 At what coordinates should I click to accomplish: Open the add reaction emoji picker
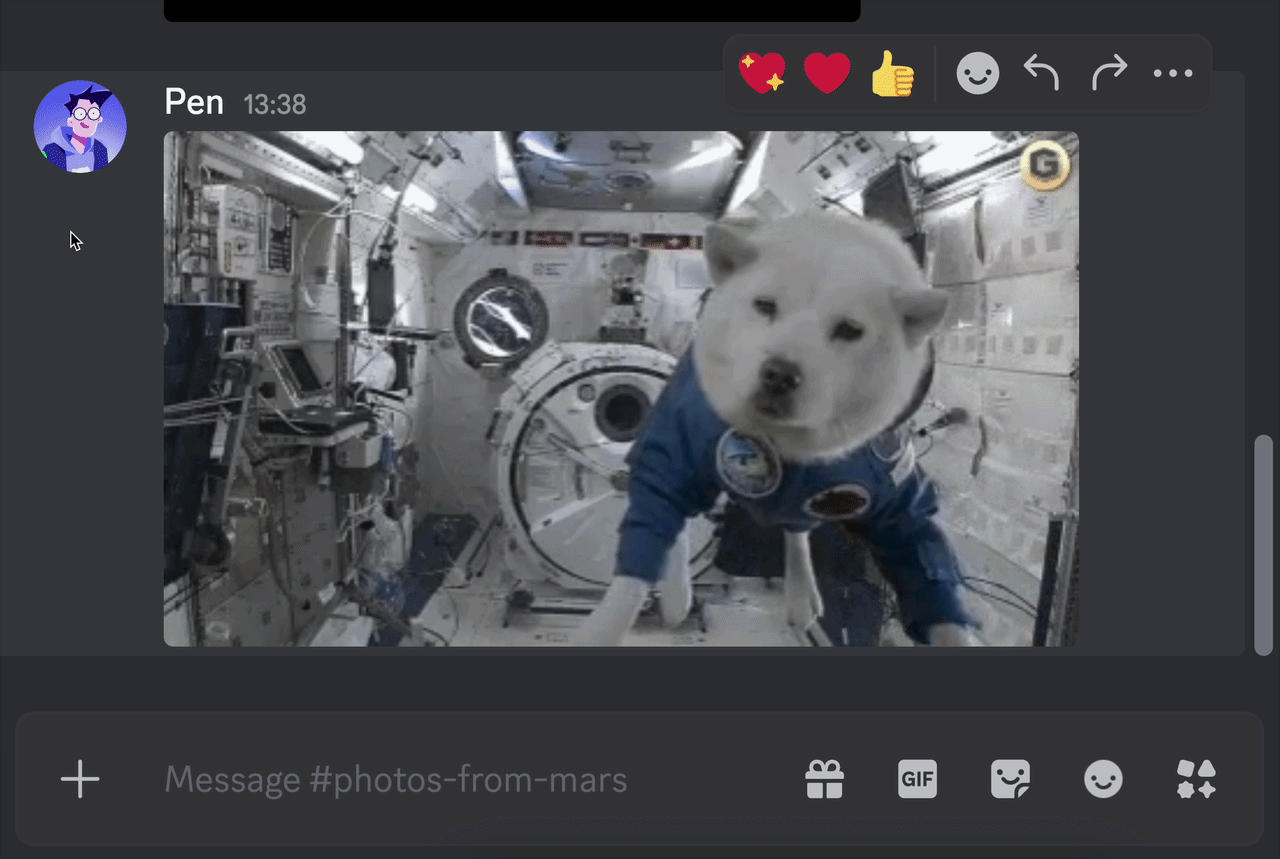[x=978, y=73]
